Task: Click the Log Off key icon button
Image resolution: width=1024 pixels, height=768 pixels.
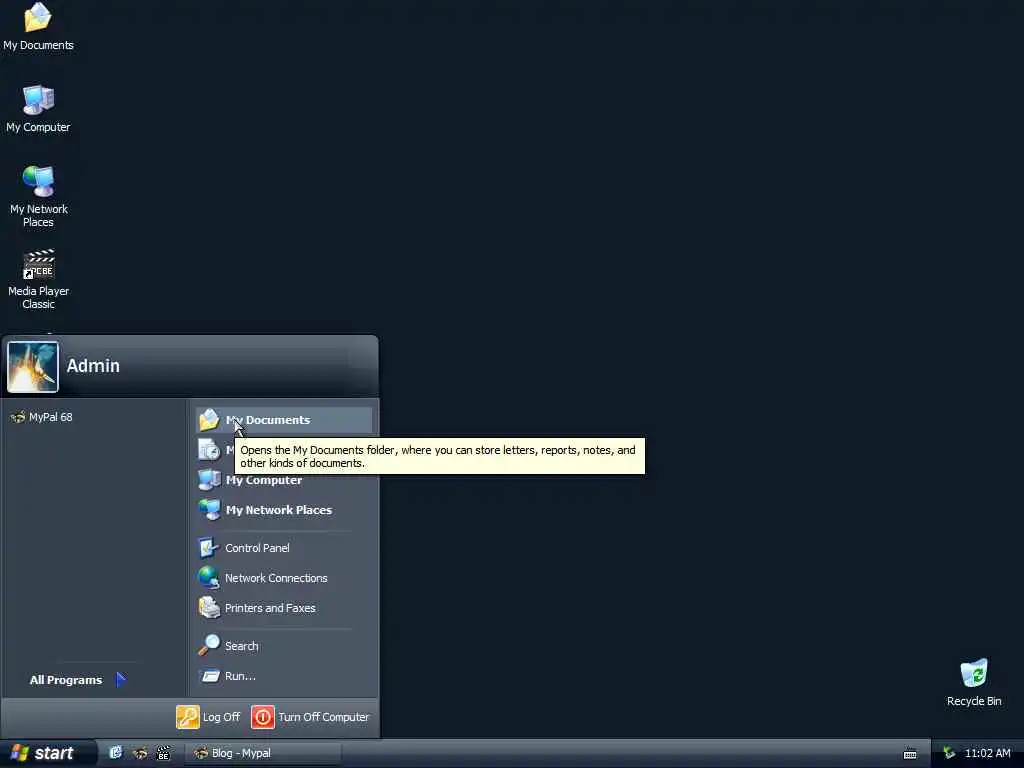Action: 187,717
